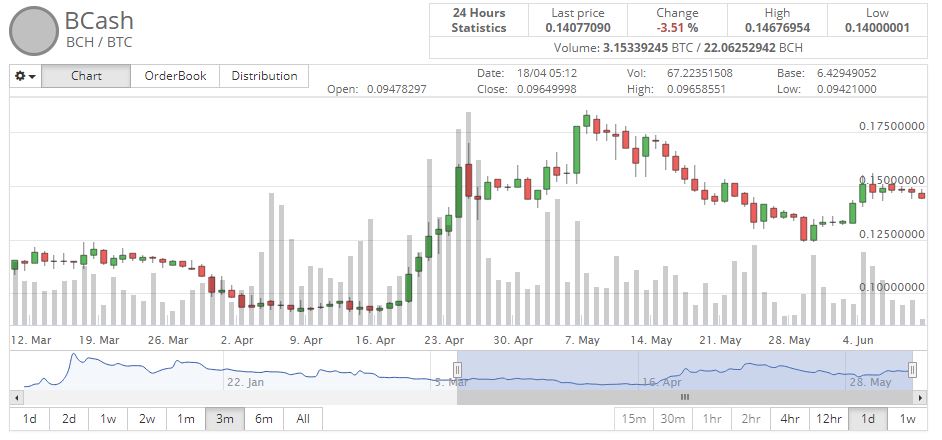
Task: Open the chart settings gear dropdown
Action: [x=25, y=76]
